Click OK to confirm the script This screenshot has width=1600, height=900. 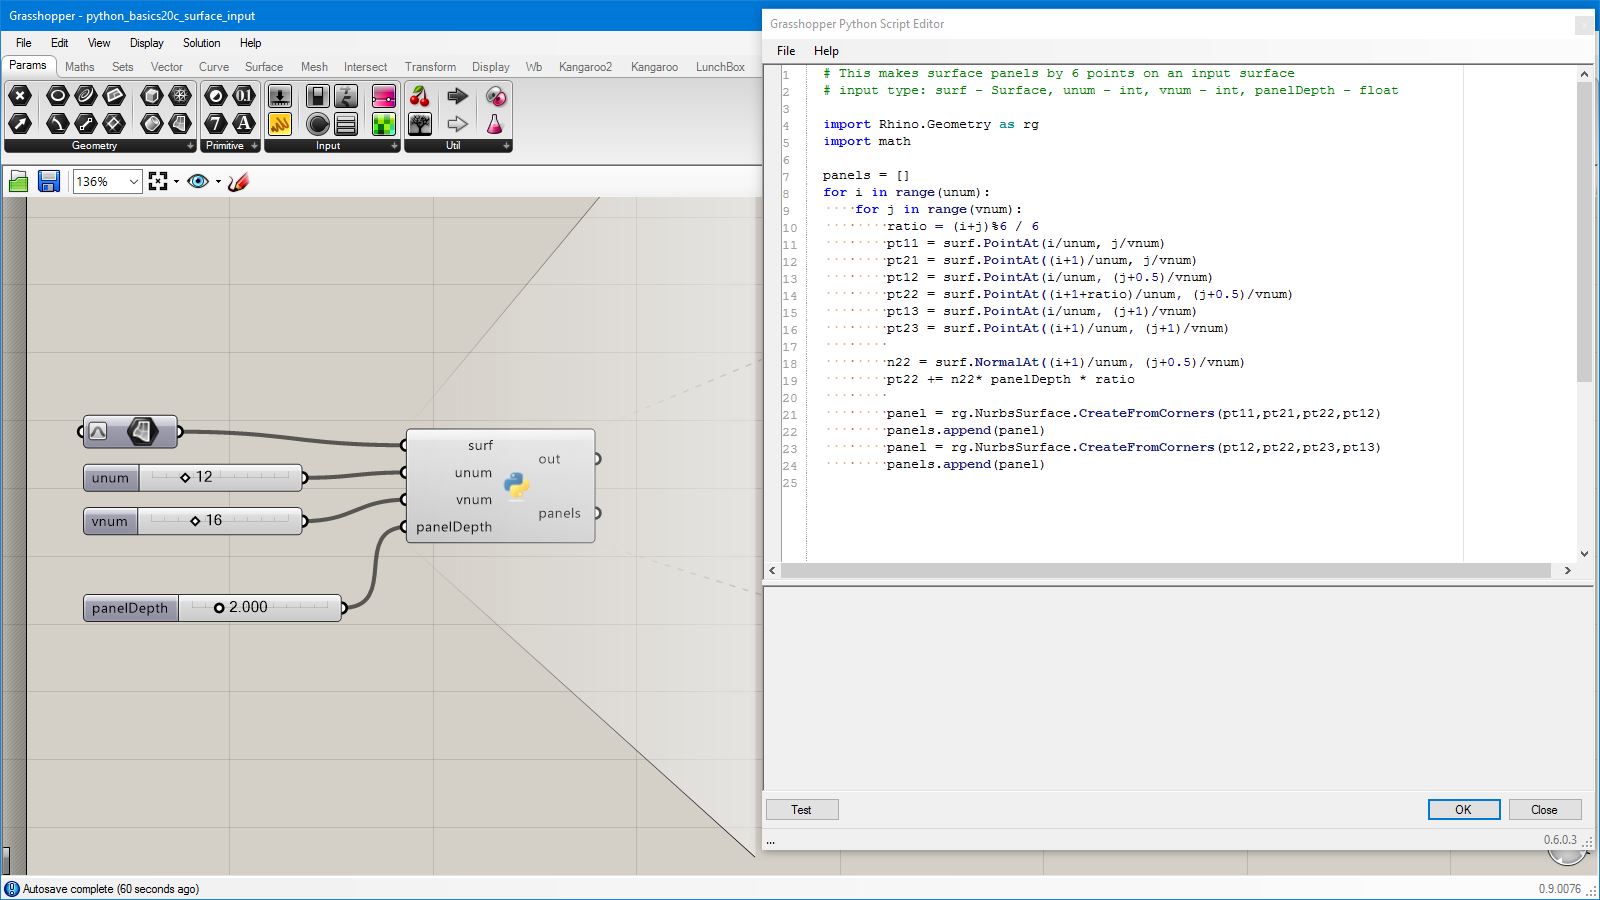1464,810
